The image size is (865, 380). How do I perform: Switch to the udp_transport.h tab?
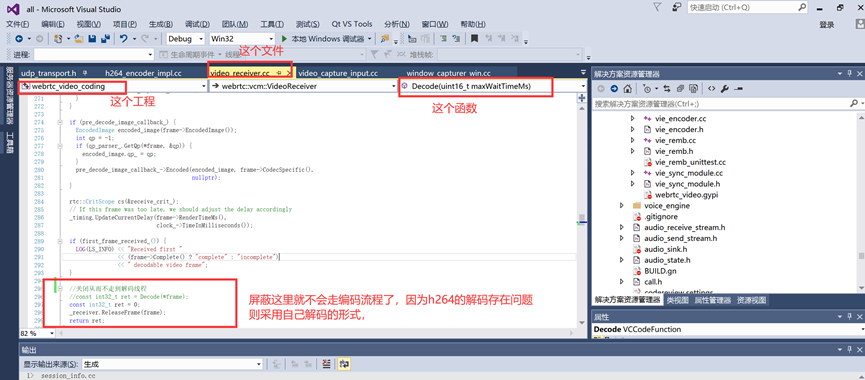click(x=48, y=73)
